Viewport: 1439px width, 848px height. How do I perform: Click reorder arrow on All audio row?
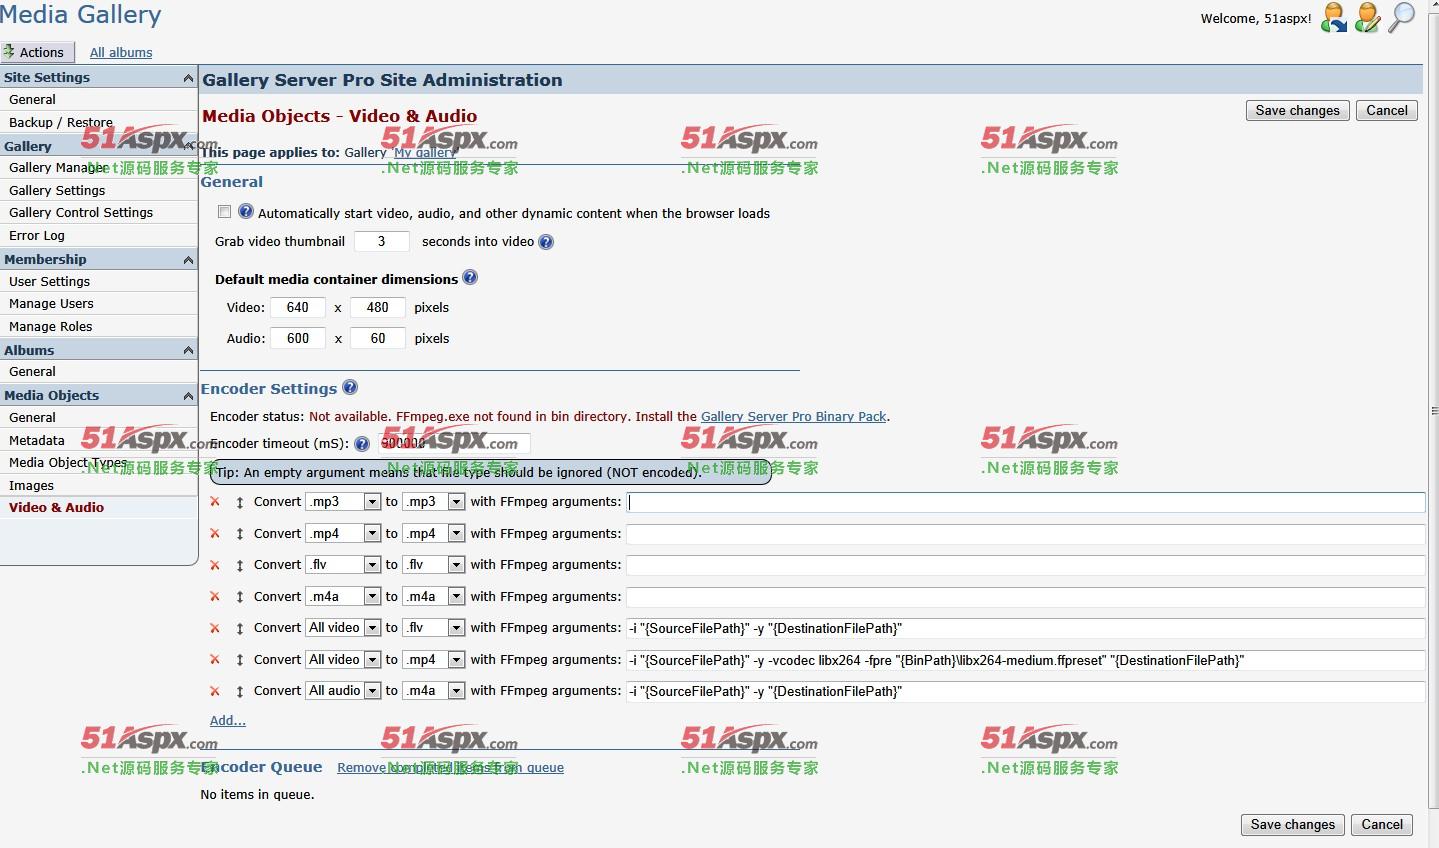240,691
